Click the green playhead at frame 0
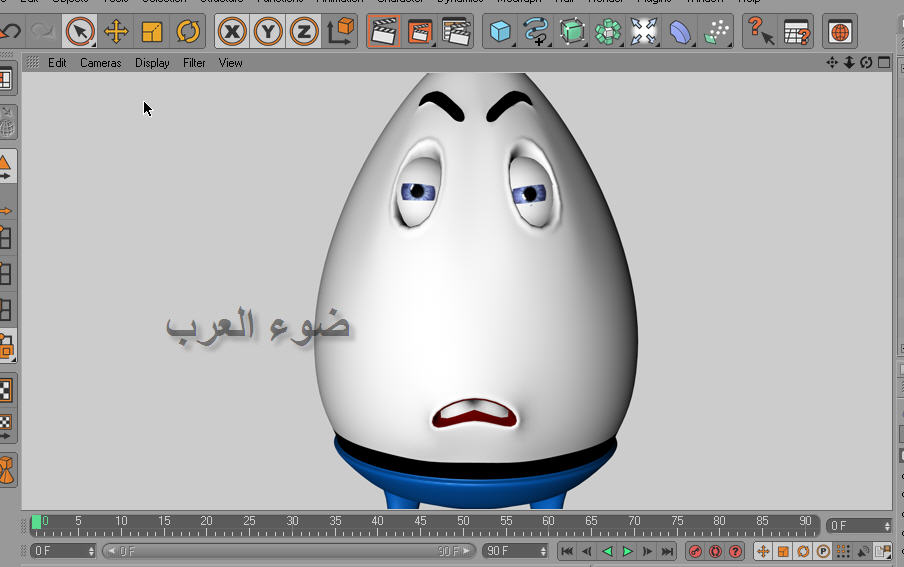Image resolution: width=904 pixels, height=567 pixels. pos(36,522)
